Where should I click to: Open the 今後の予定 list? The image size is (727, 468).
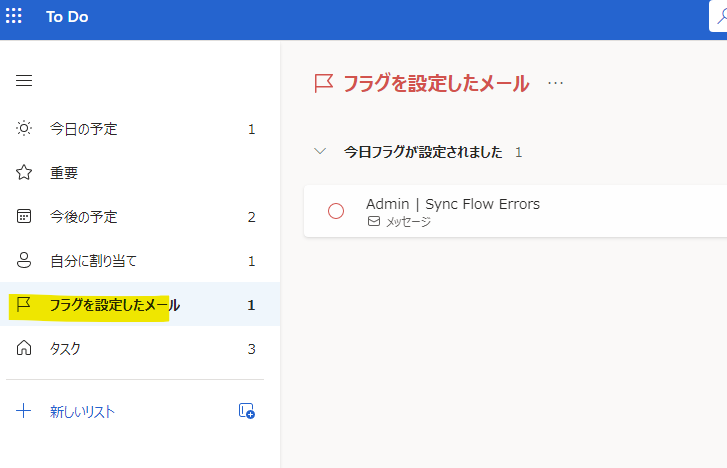click(140, 217)
